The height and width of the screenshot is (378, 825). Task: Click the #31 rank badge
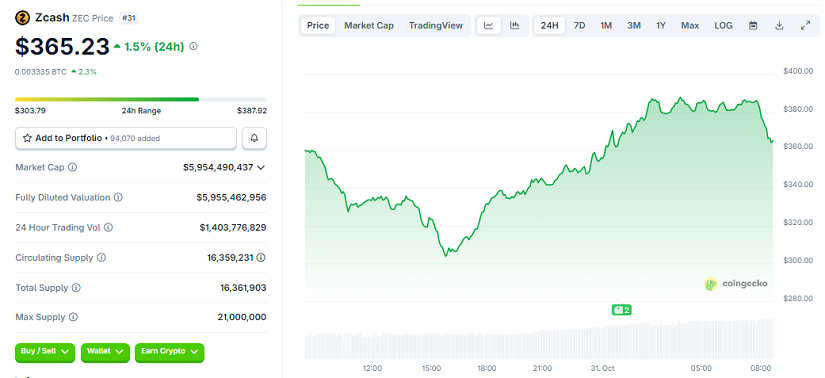(x=128, y=18)
